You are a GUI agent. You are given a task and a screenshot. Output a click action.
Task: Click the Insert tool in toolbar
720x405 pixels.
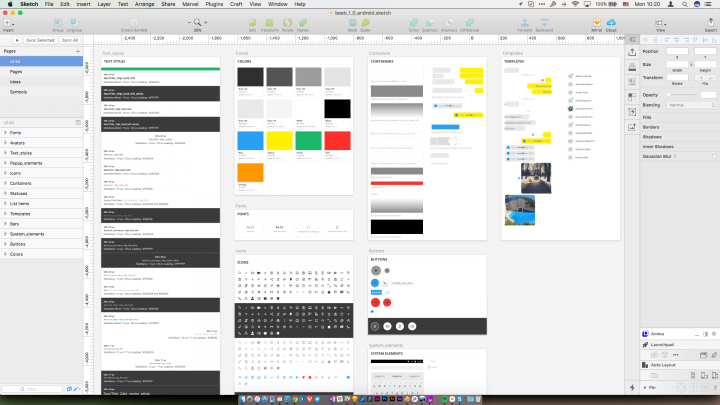(8, 23)
